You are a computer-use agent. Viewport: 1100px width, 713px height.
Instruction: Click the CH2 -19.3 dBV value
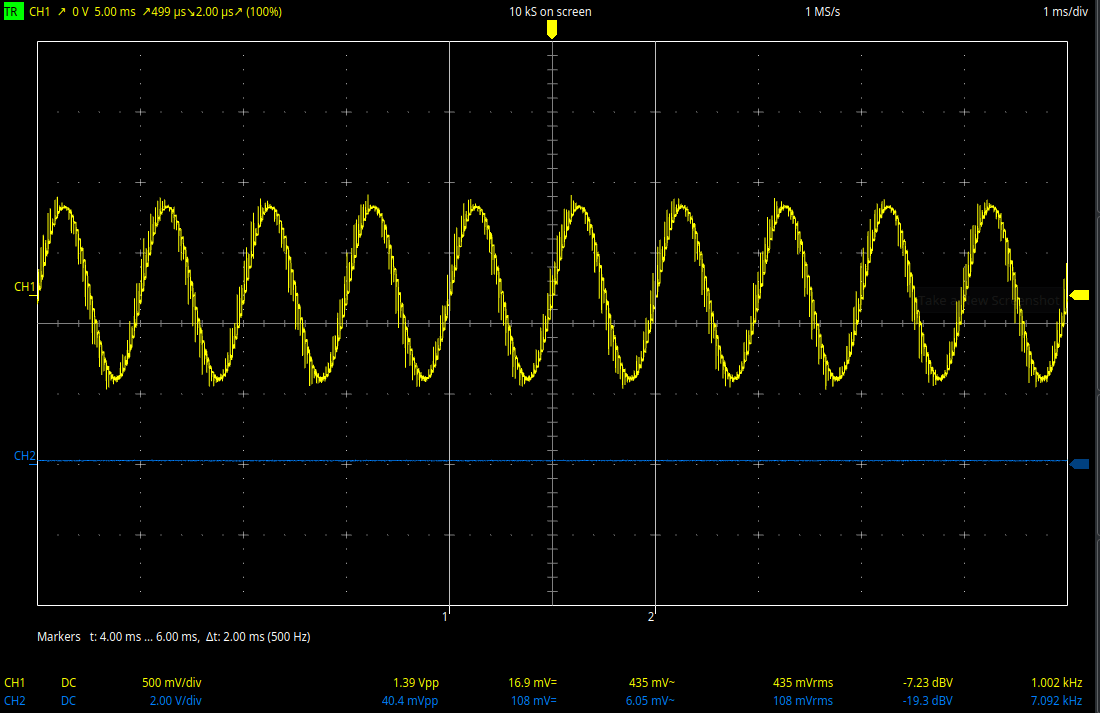(927, 701)
